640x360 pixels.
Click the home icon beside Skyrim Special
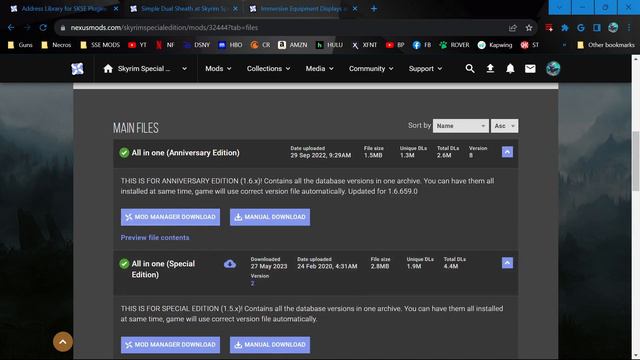108,69
